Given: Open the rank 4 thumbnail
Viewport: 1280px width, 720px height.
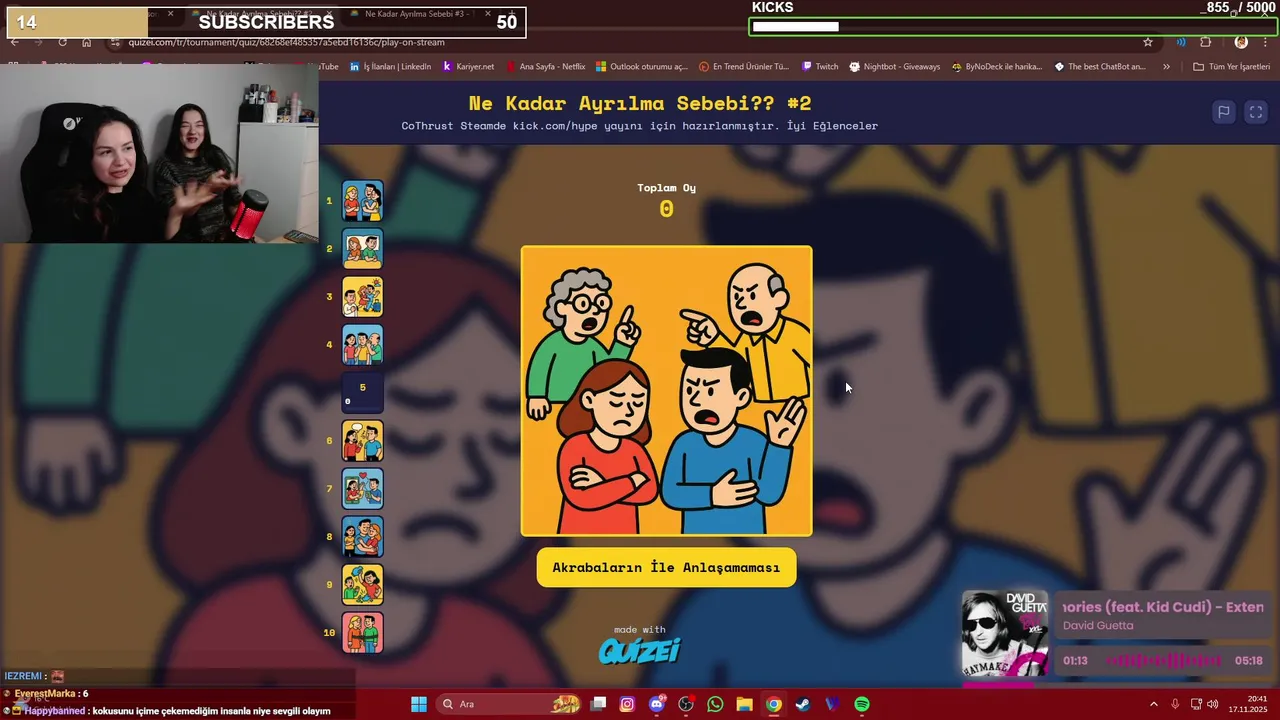Looking at the screenshot, I should (x=363, y=345).
